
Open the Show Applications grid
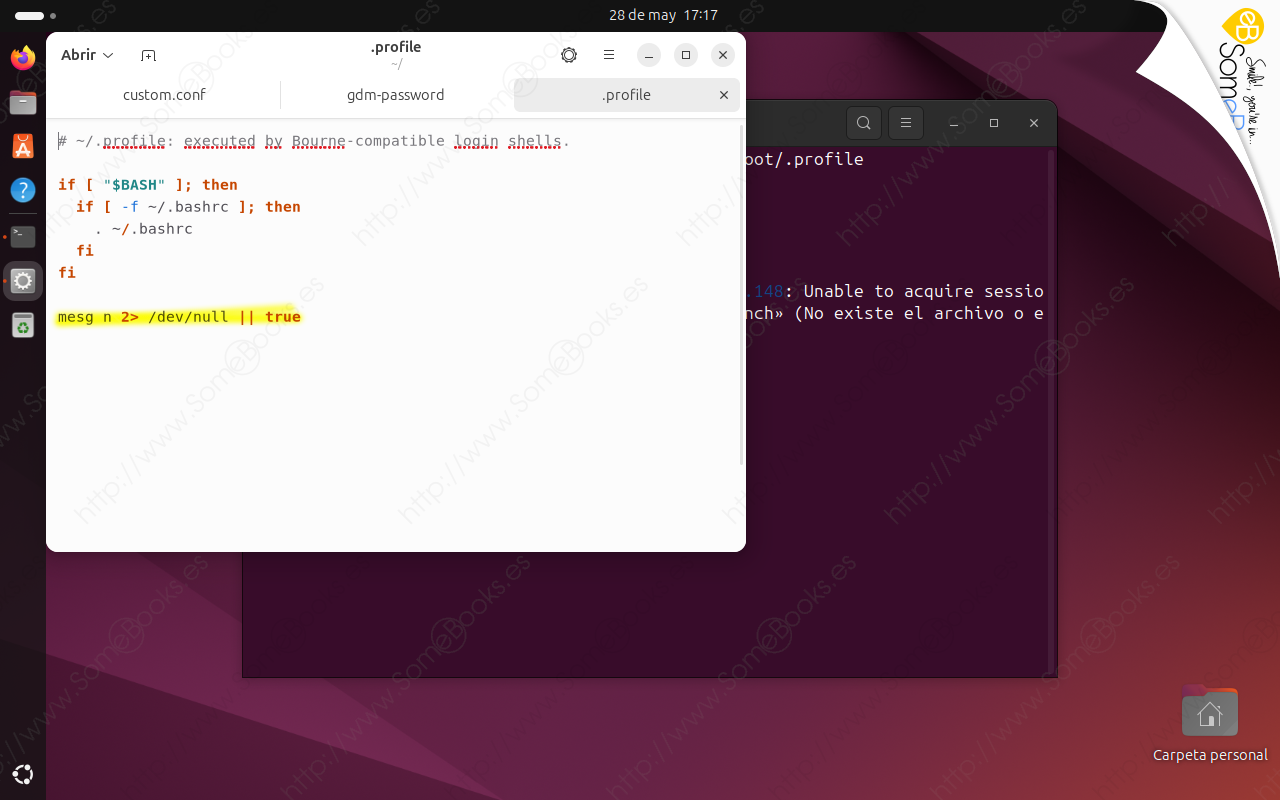[22, 774]
